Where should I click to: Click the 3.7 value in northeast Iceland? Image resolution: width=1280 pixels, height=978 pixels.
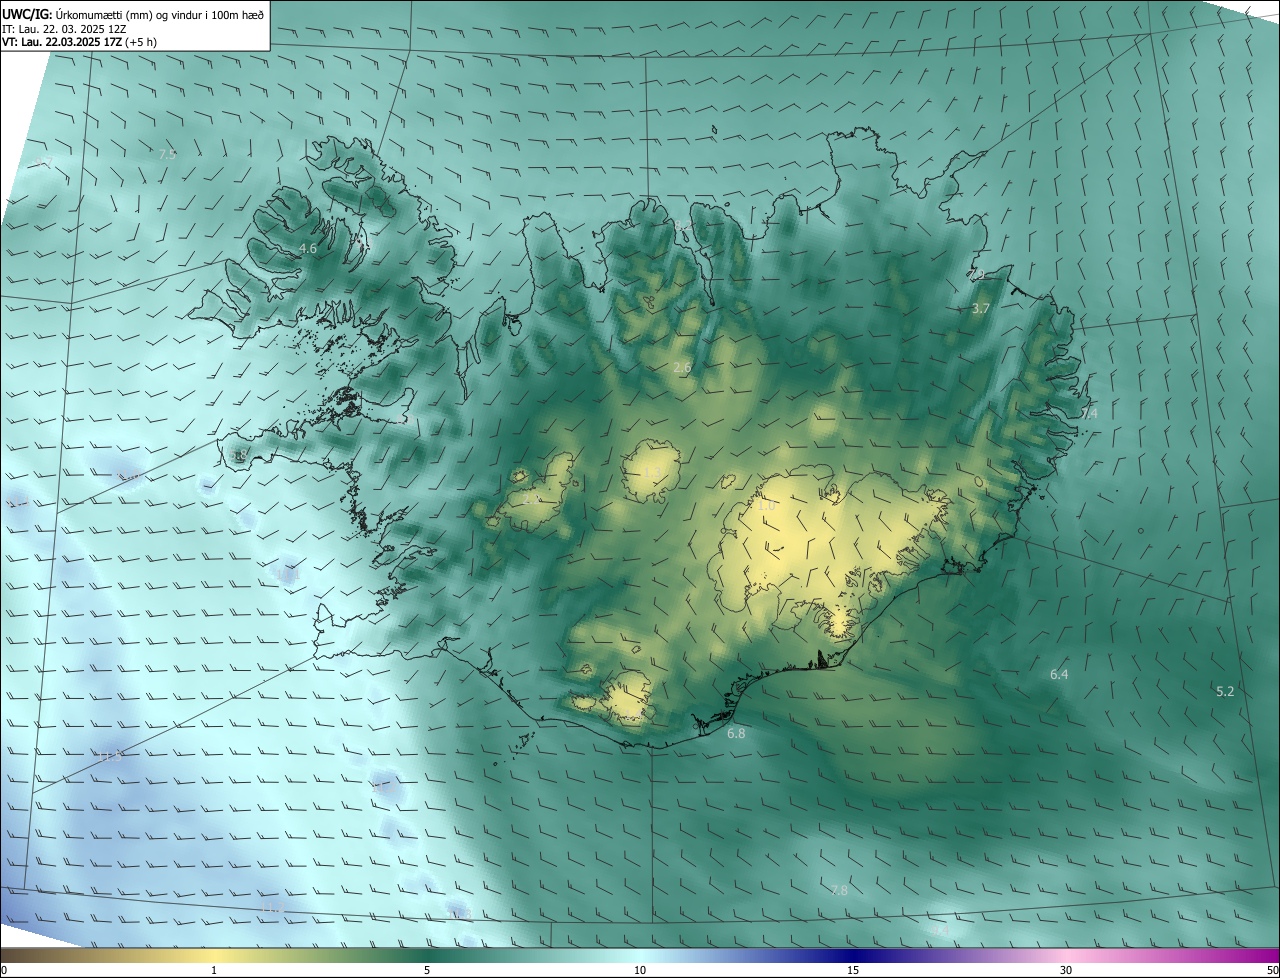click(x=981, y=309)
